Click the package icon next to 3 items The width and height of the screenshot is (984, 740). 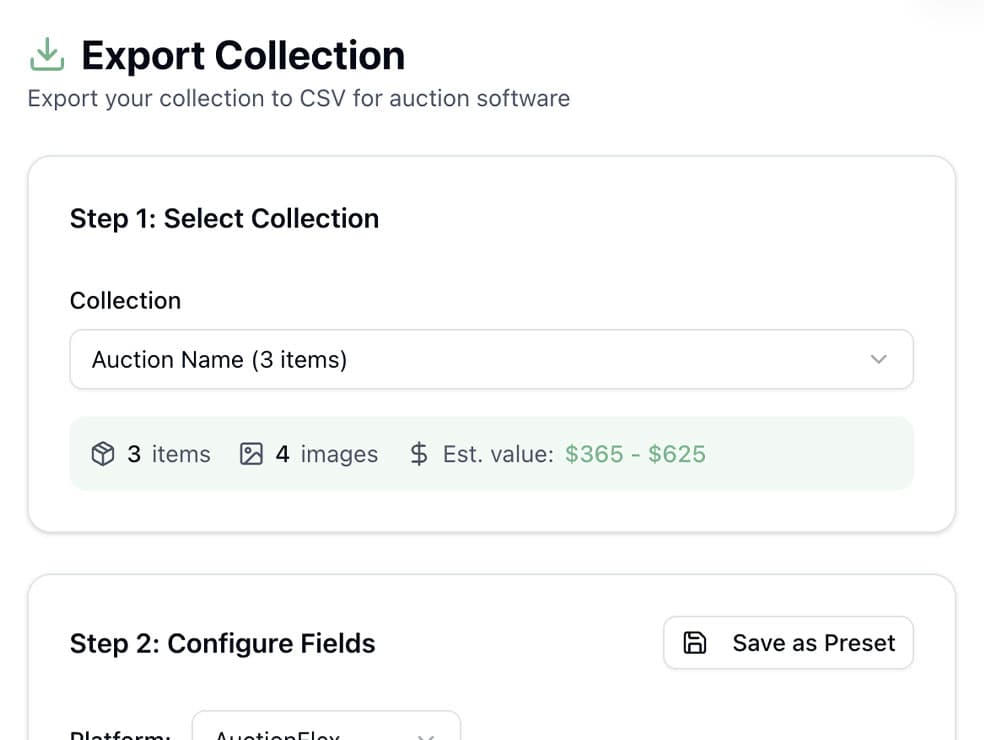103,453
